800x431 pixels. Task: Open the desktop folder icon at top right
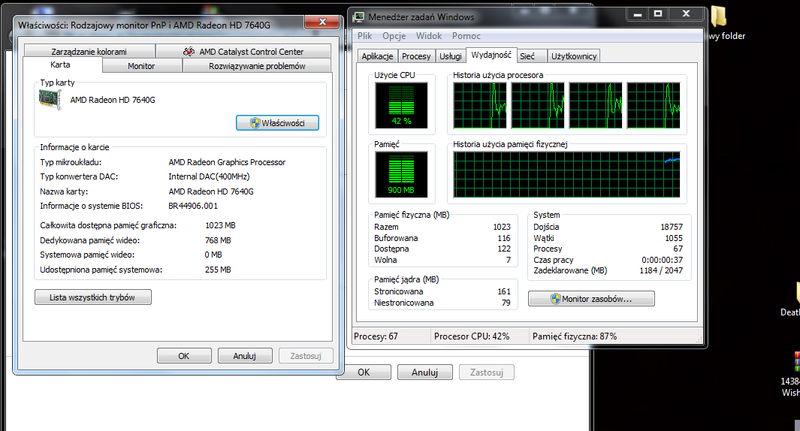718,16
